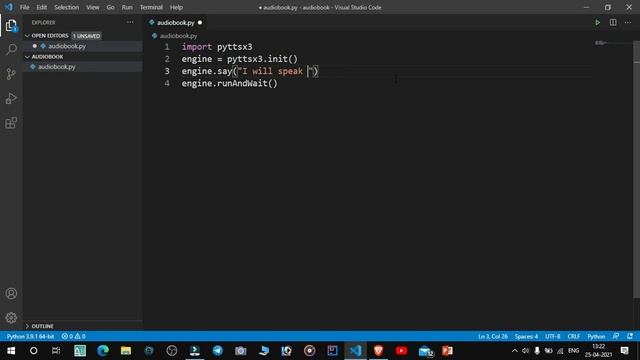Open the Run menu

point(127,7)
